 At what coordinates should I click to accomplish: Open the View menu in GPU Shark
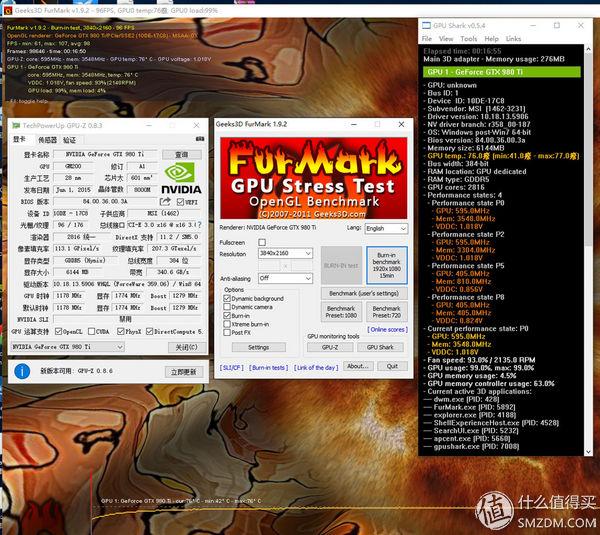point(446,39)
